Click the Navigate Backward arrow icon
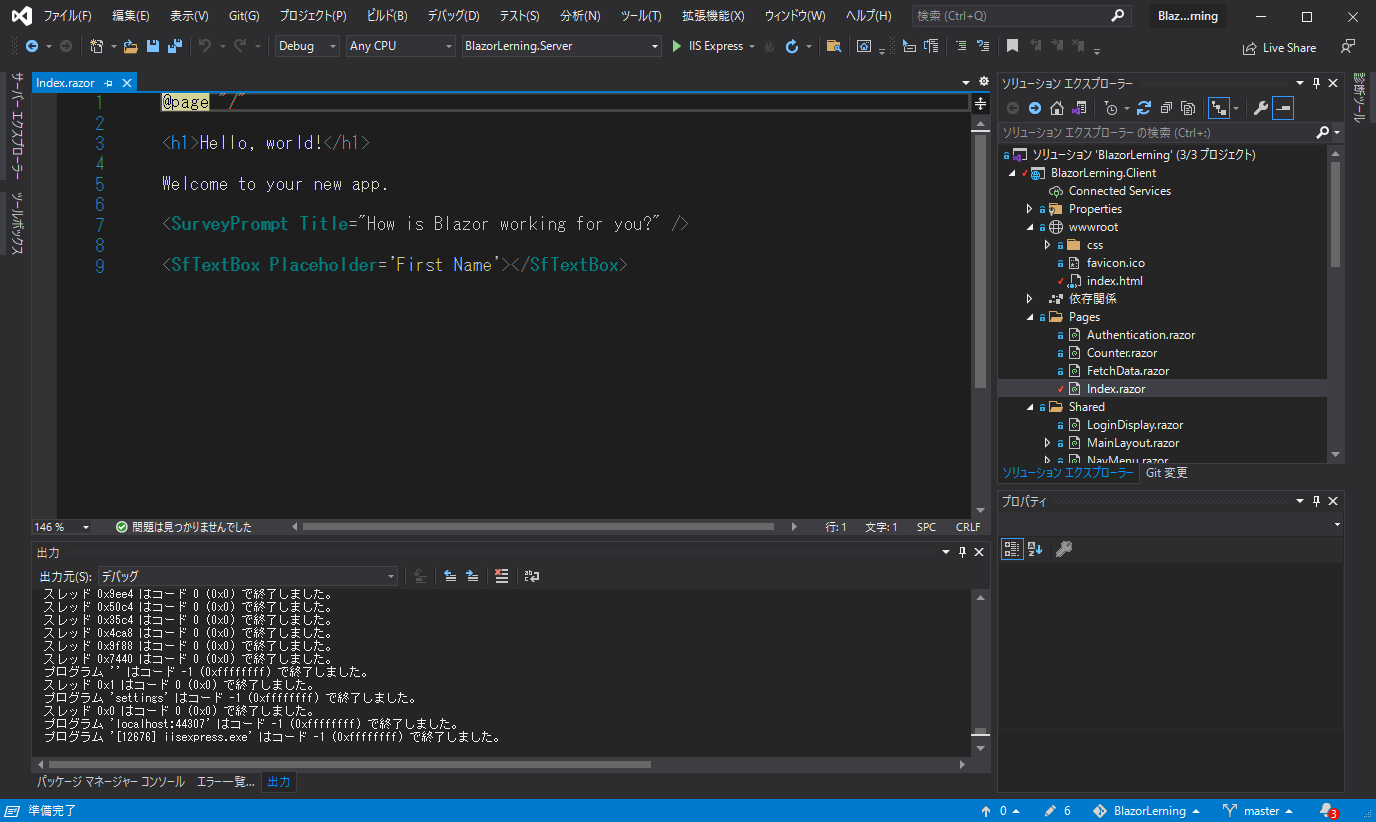This screenshot has width=1376, height=822. coord(32,46)
